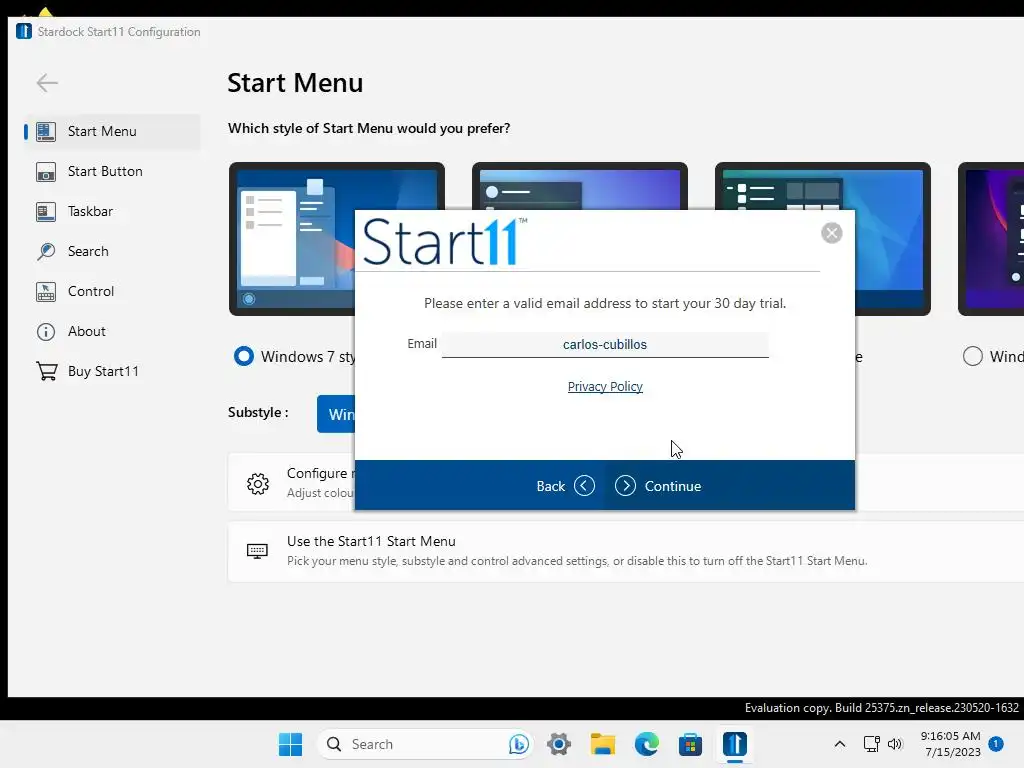Select the Windows 7 style radio button
This screenshot has height=768, width=1024.
(x=244, y=356)
